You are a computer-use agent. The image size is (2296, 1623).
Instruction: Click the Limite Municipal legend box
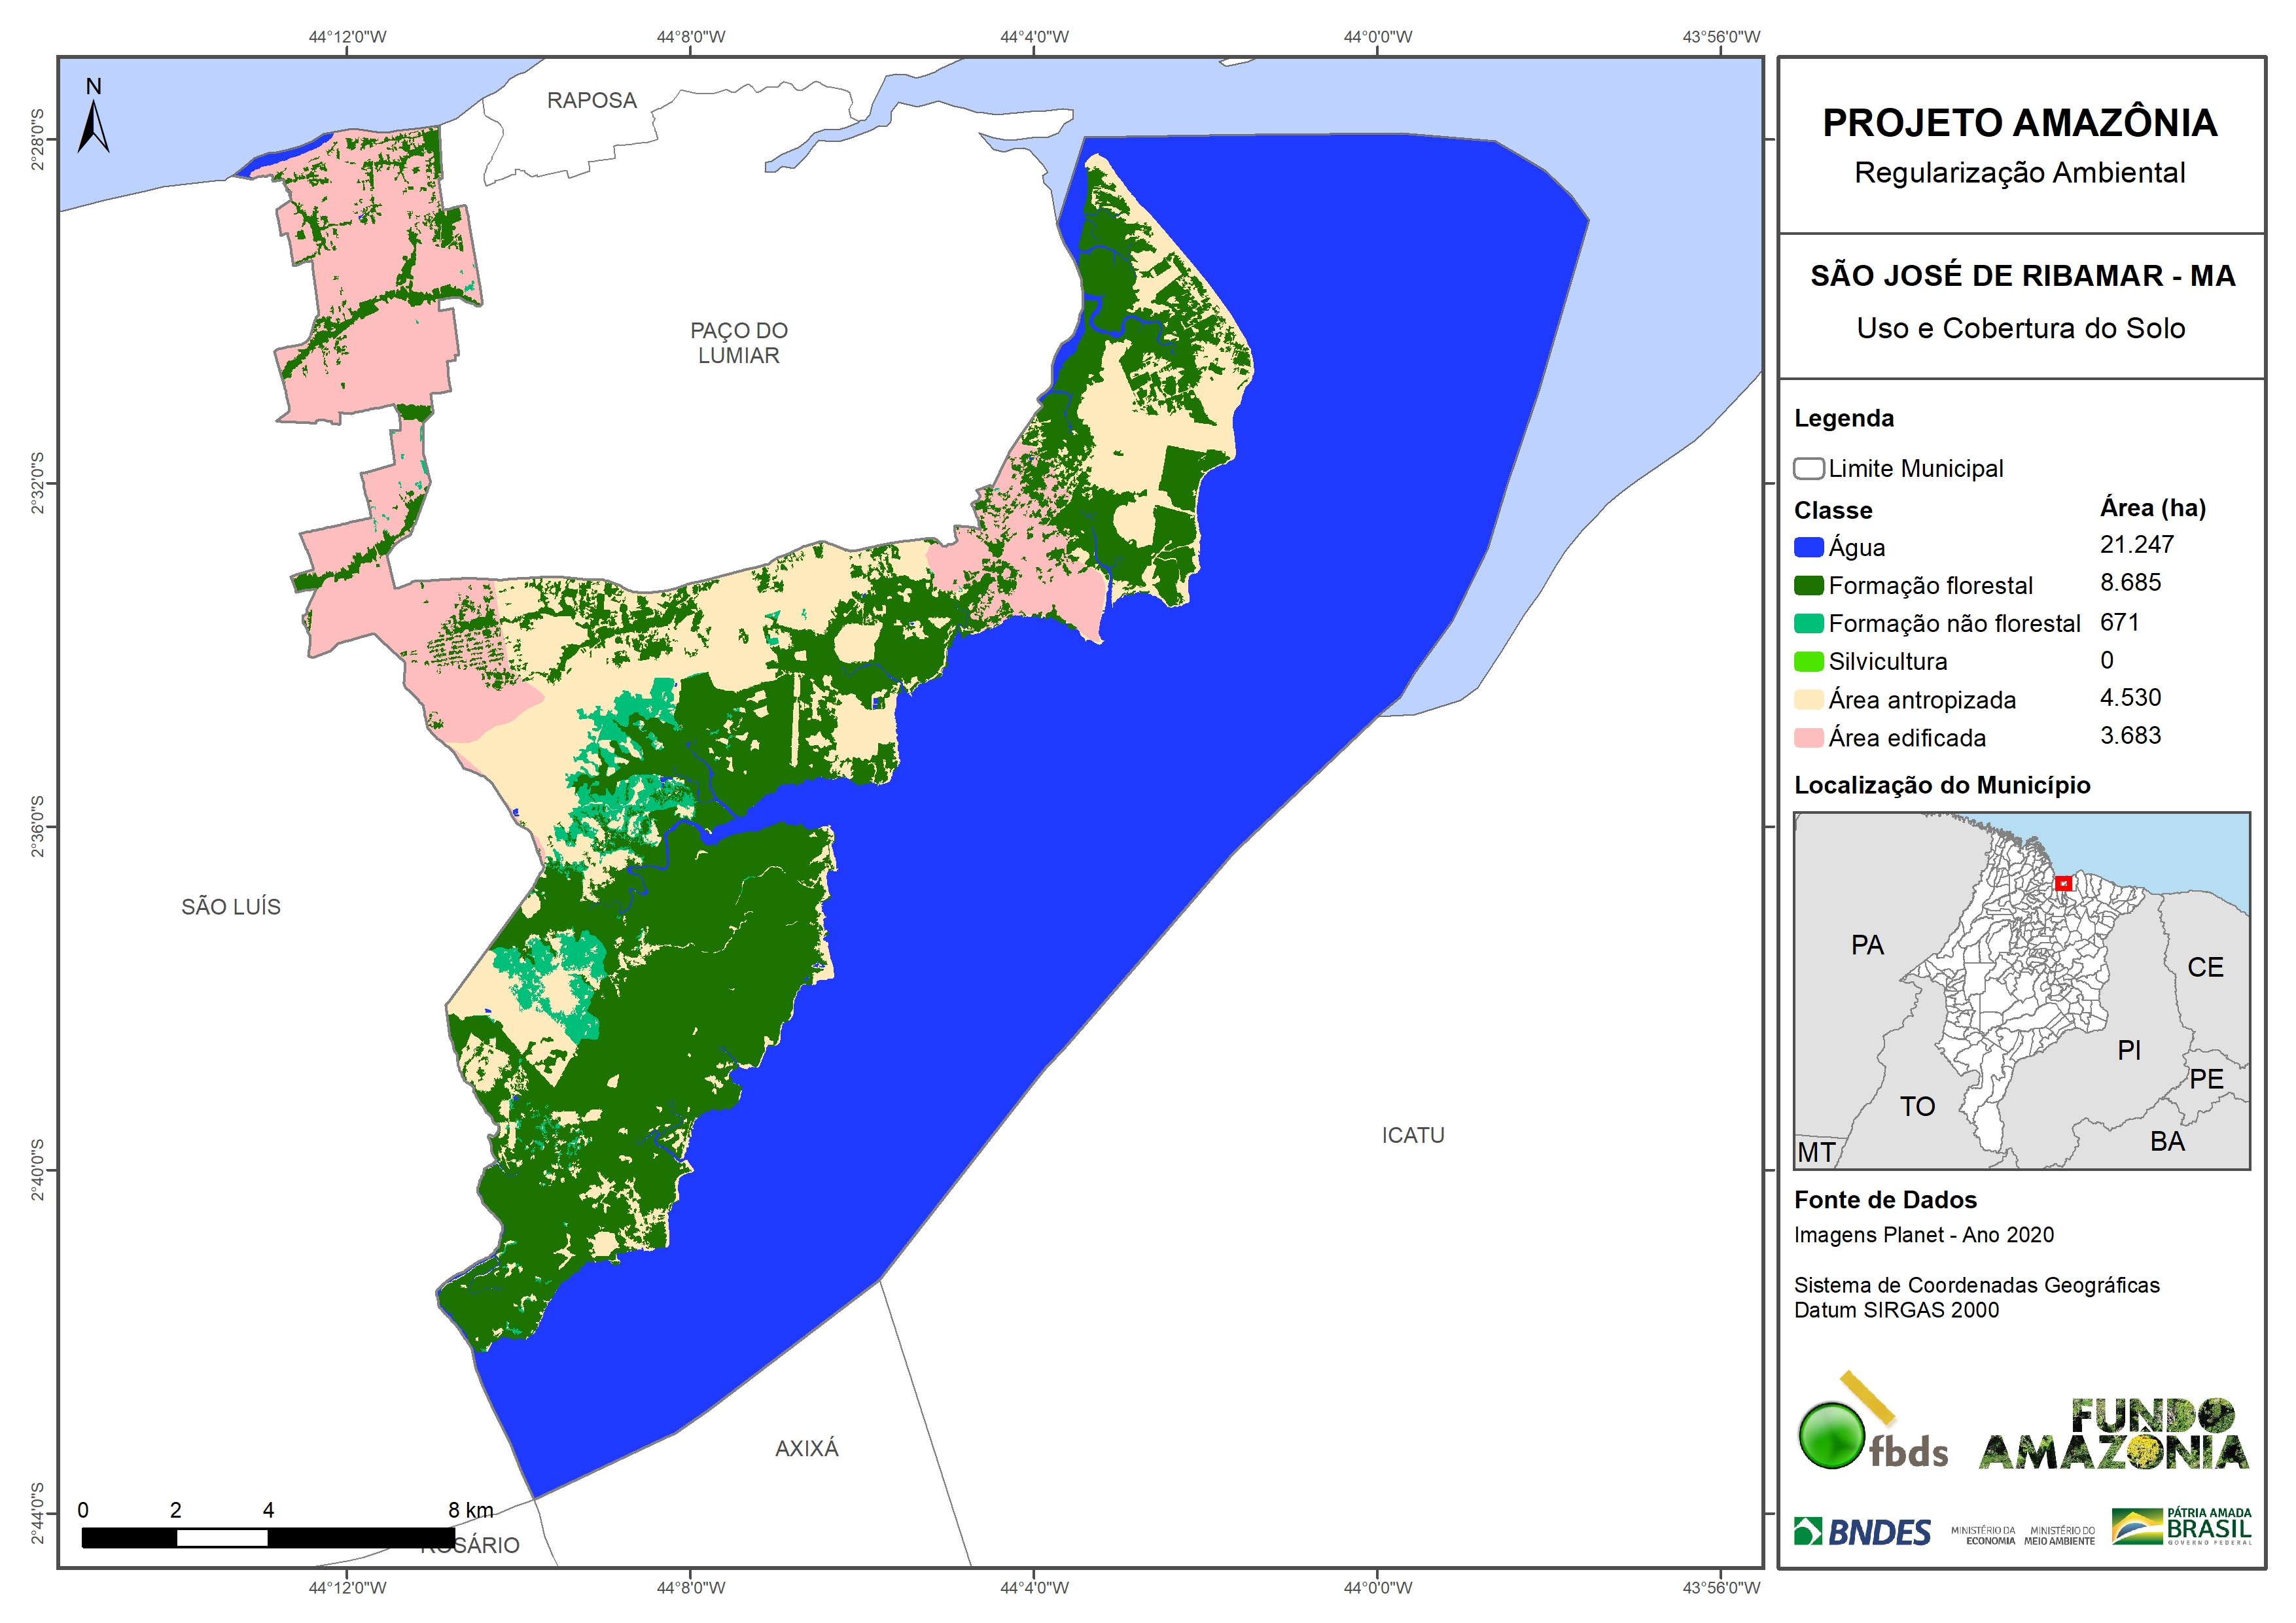coord(1808,468)
